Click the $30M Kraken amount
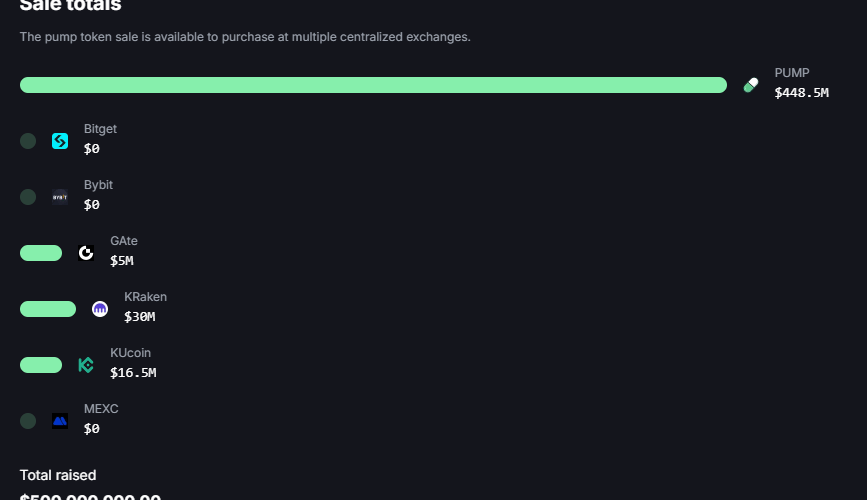The width and height of the screenshot is (867, 500). click(139, 317)
